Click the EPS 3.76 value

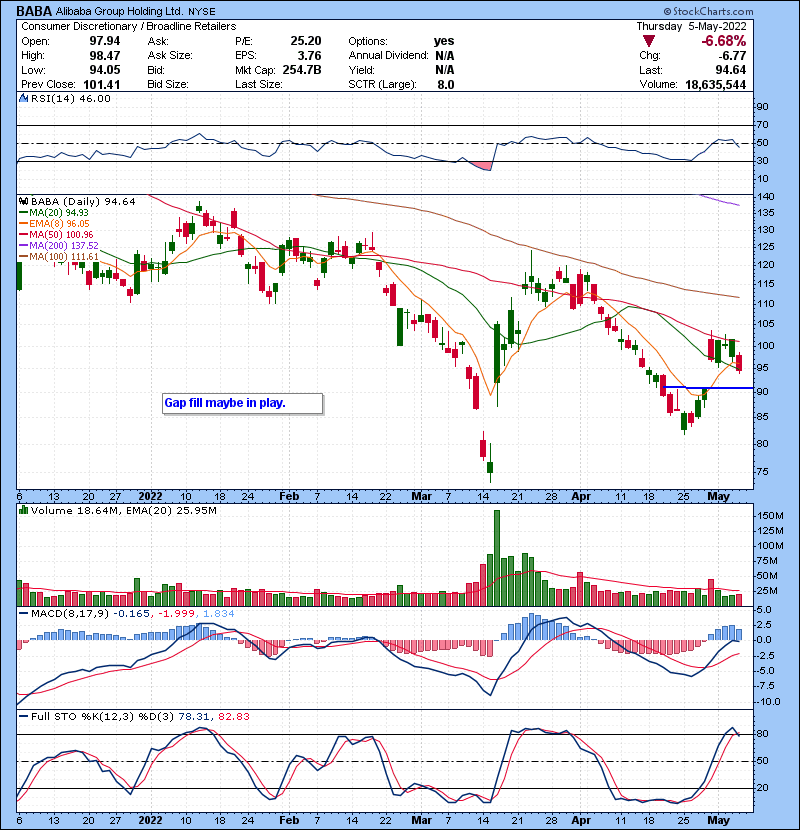tap(309, 56)
